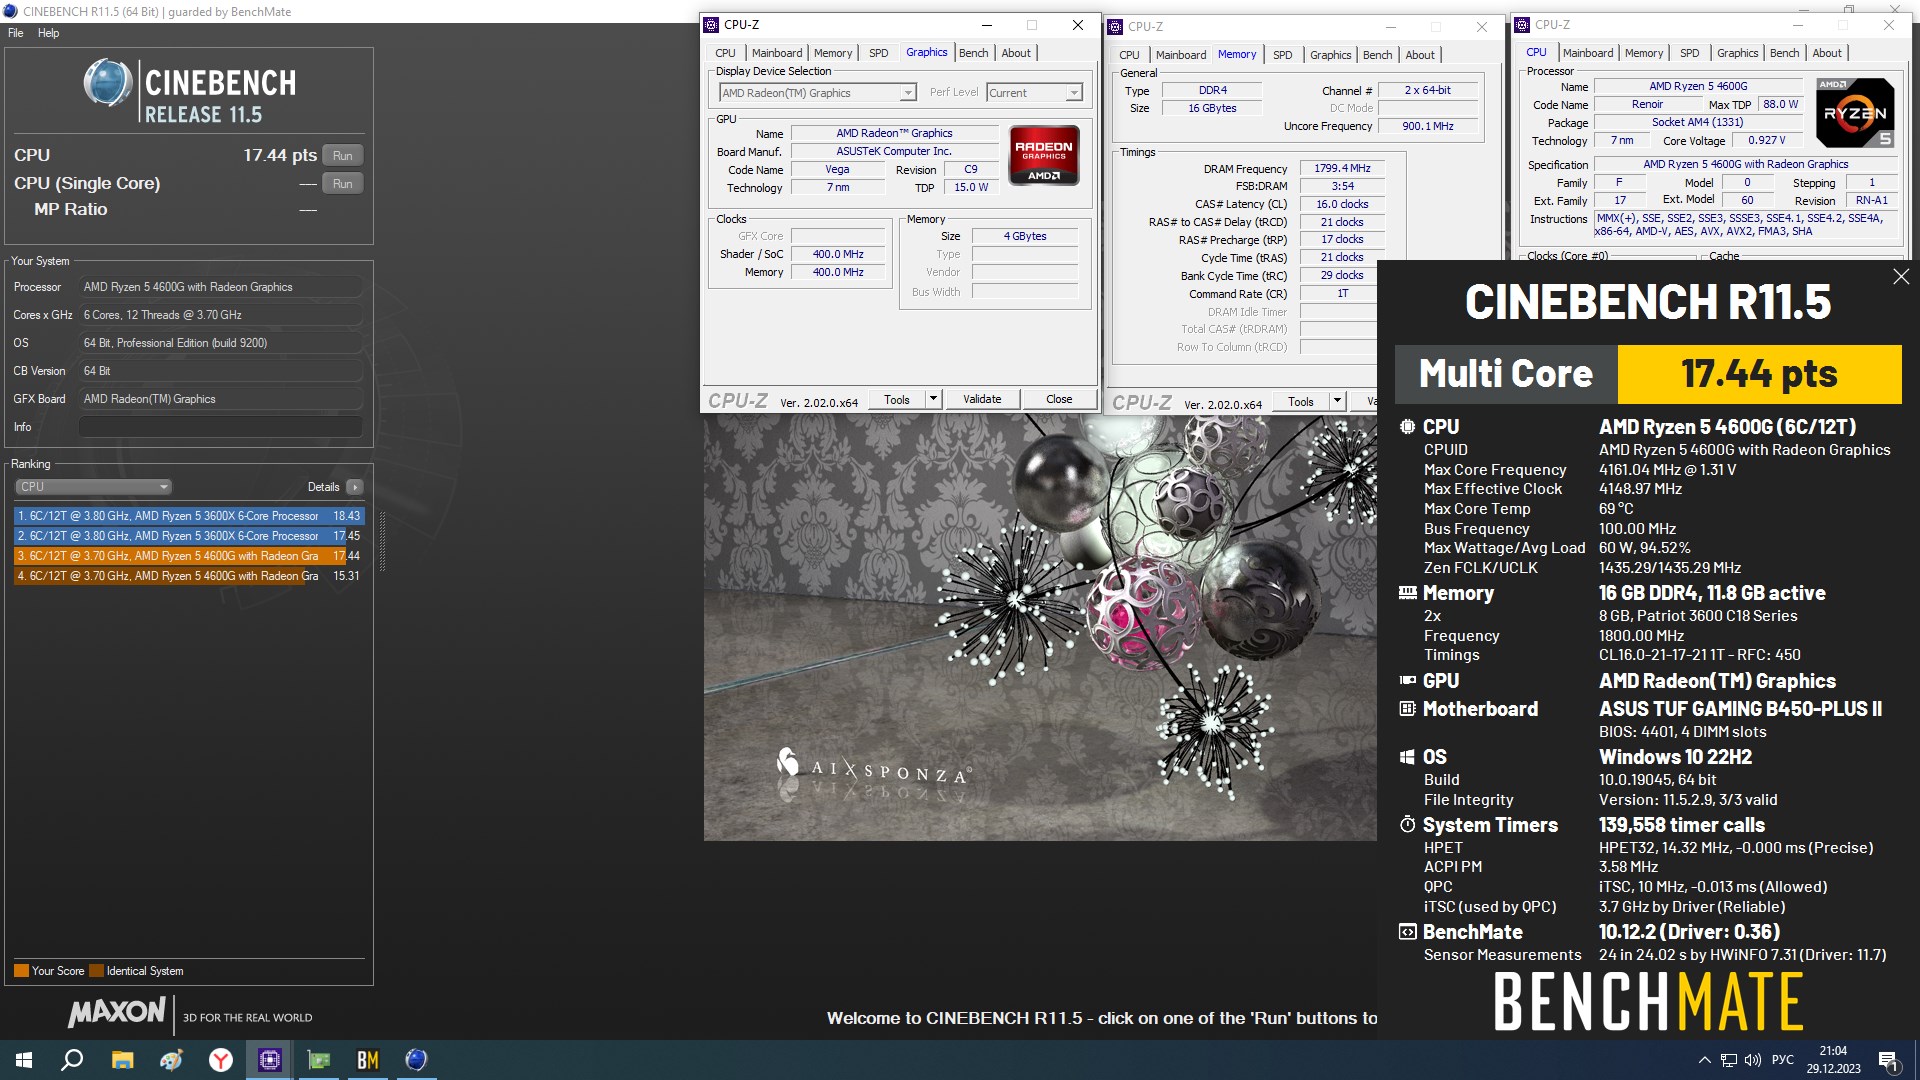Click the CPU-Z title icon in the Memory window
The image size is (1920, 1080).
1115,27
